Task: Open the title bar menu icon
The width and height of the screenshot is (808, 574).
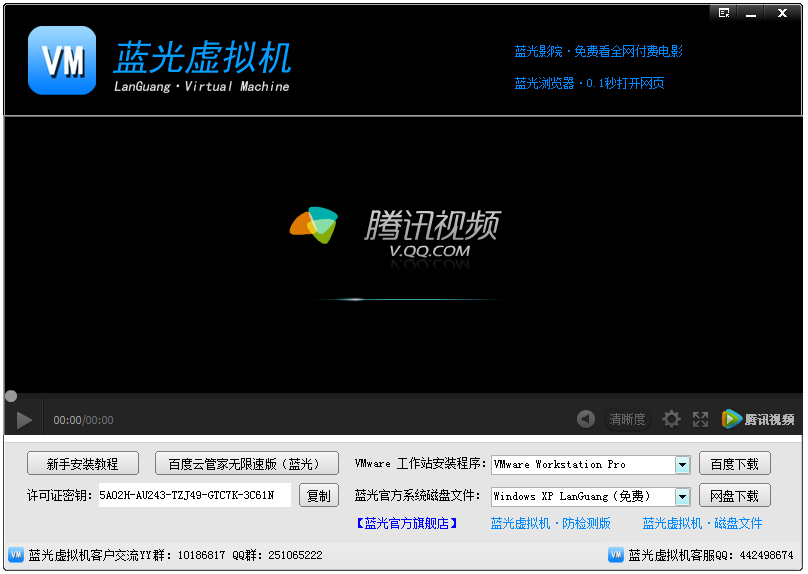Action: click(724, 13)
